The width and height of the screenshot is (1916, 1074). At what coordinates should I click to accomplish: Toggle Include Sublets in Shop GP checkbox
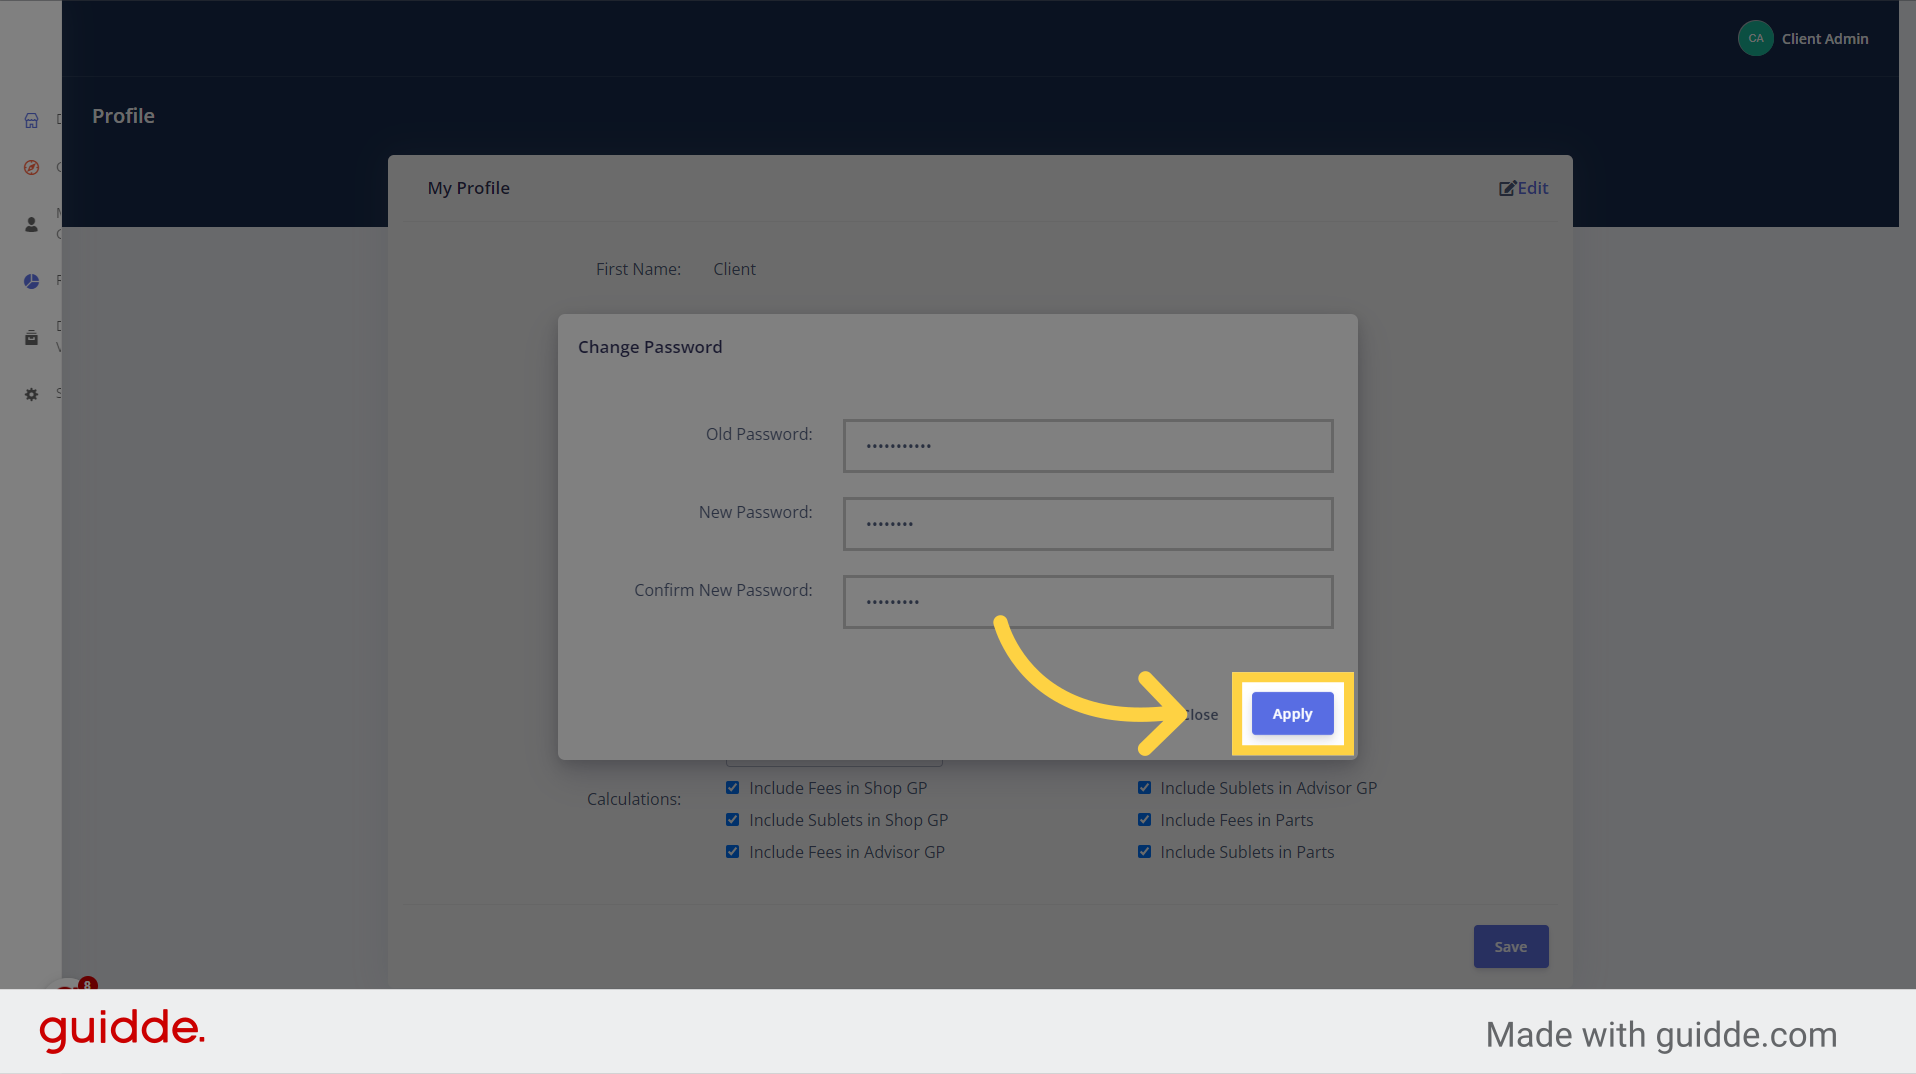[x=733, y=820]
